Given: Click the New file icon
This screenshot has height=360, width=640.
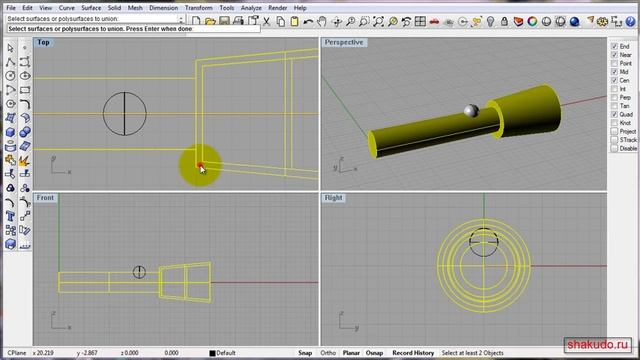Looking at the screenshot, I should click(196, 21).
